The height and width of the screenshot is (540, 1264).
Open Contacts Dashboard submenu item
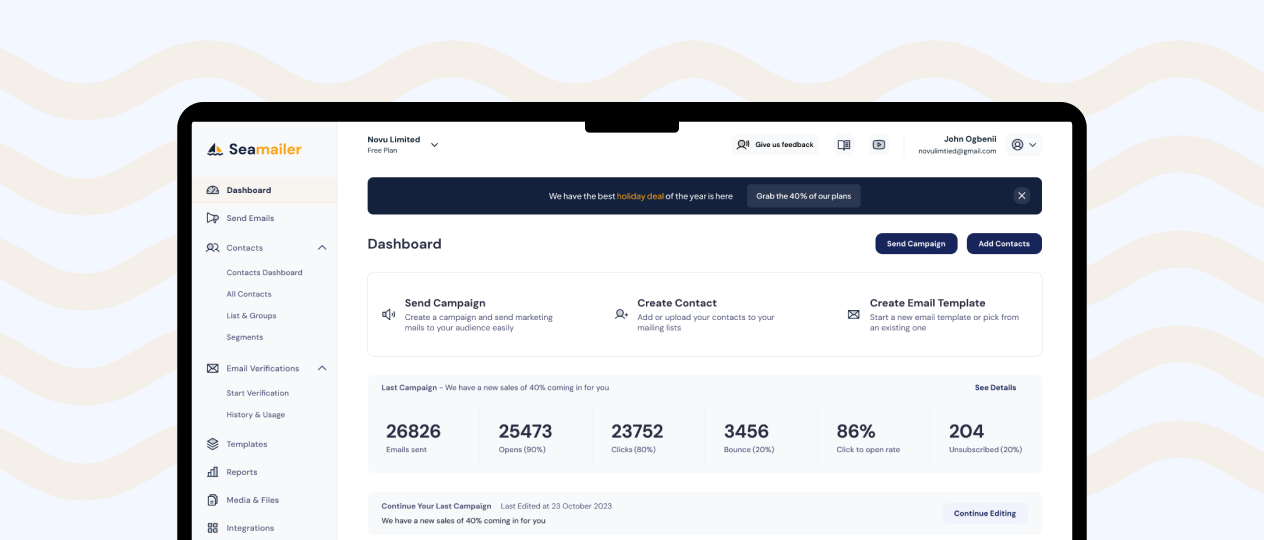pyautogui.click(x=264, y=272)
